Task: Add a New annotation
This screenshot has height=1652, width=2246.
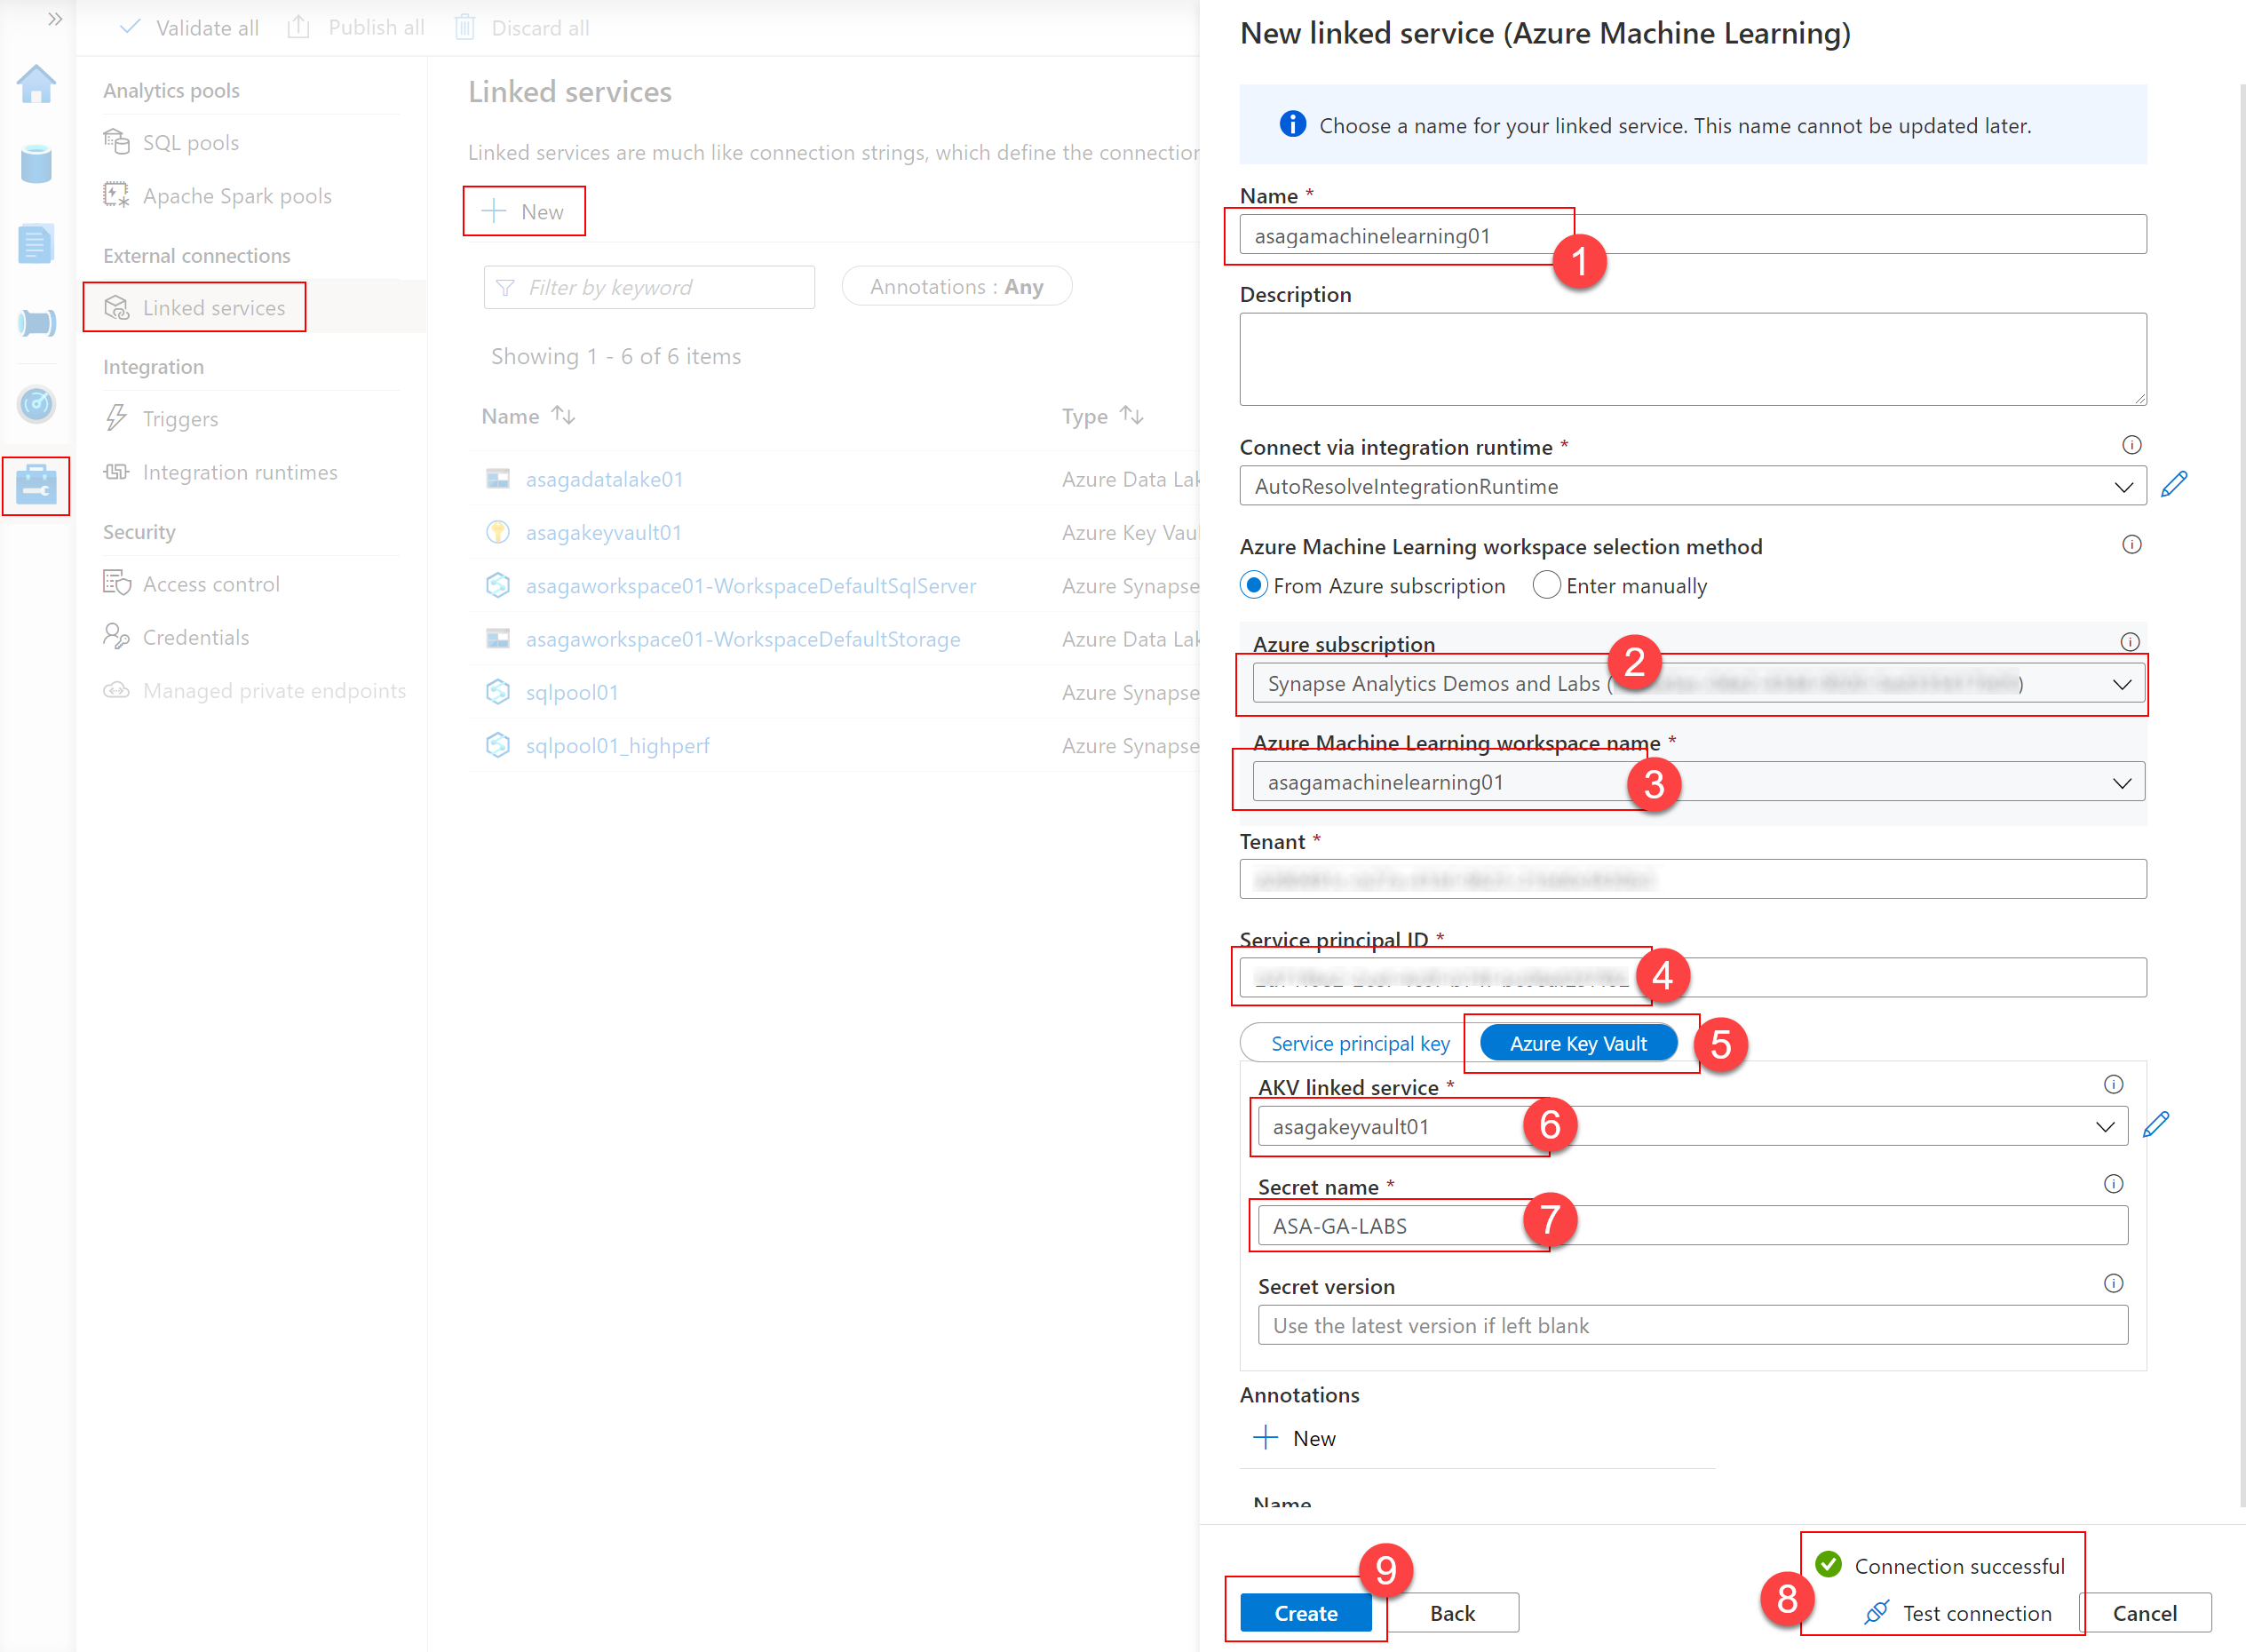Action: pyautogui.click(x=1295, y=1438)
